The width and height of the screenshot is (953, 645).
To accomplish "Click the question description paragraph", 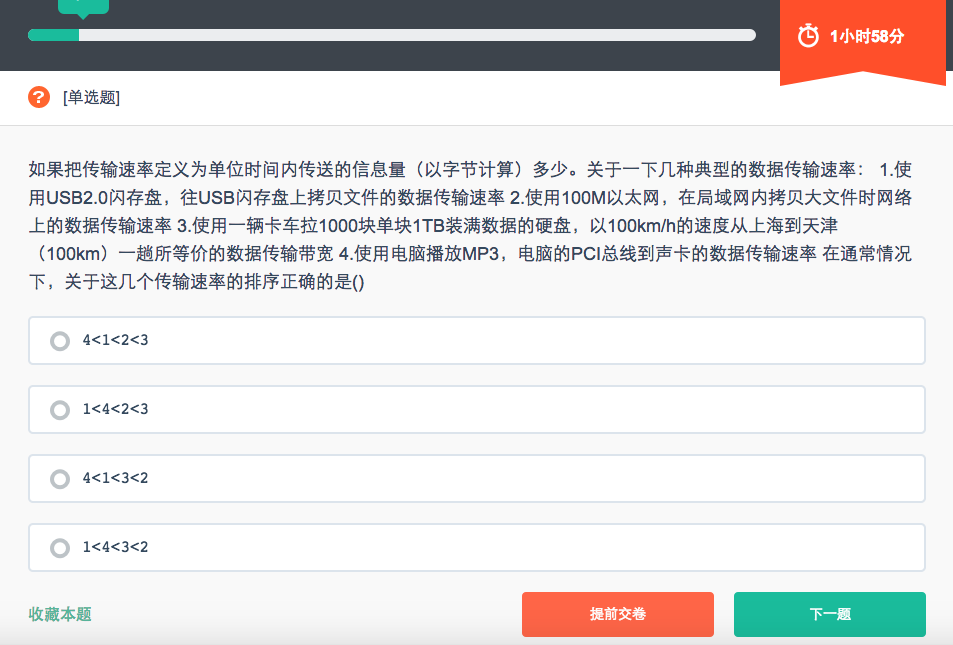I will (470, 225).
